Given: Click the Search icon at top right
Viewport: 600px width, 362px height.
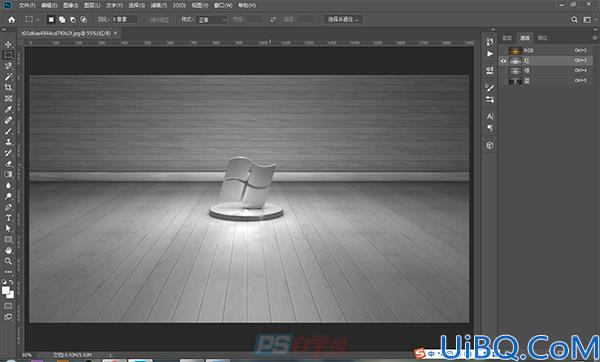Looking at the screenshot, I should 574,20.
